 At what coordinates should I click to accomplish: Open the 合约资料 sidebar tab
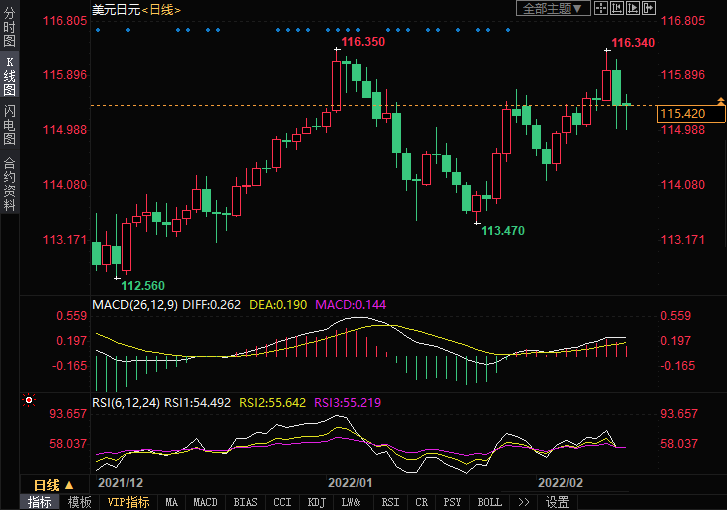(9, 183)
